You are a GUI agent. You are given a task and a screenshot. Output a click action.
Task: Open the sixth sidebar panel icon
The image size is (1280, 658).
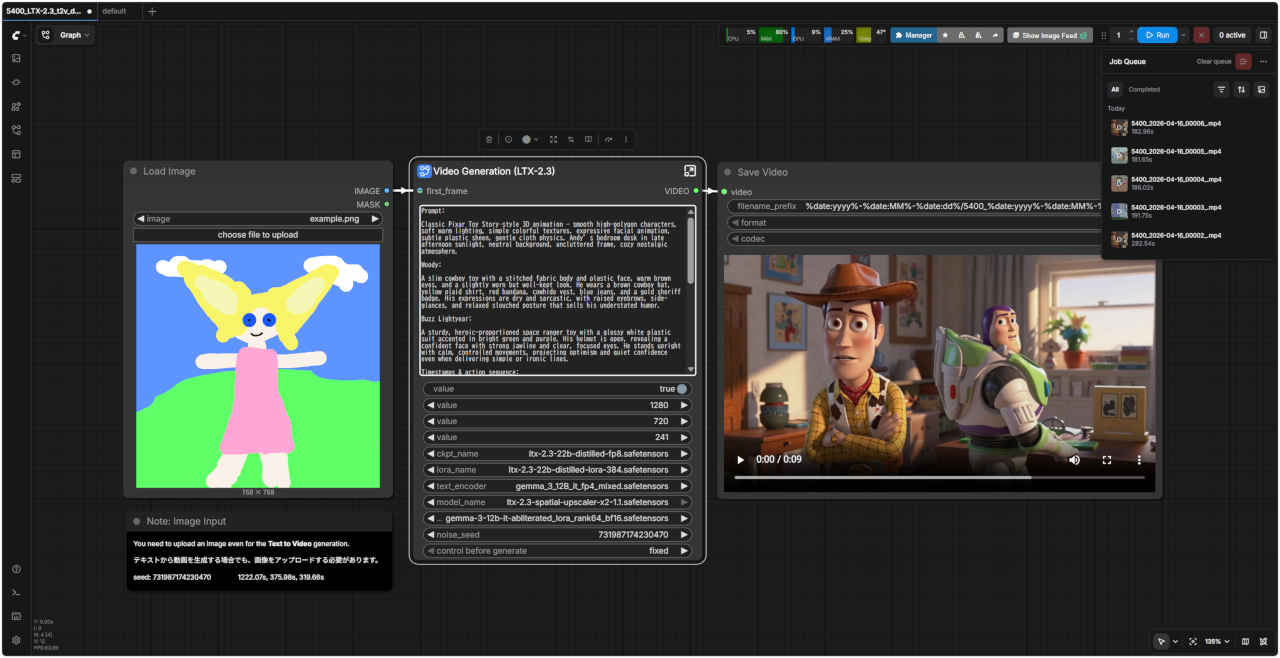pyautogui.click(x=16, y=178)
